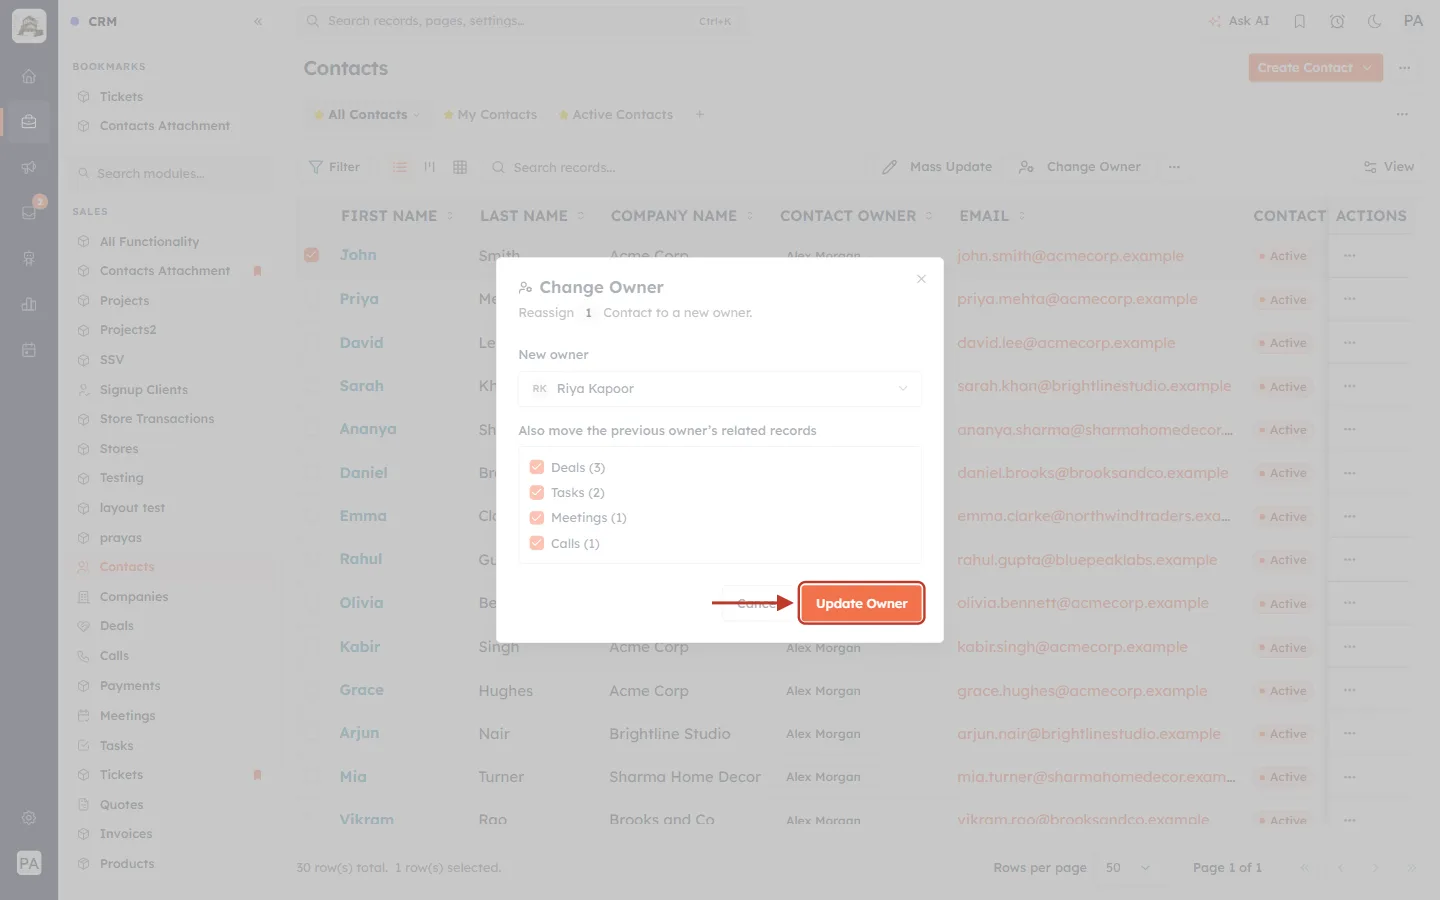Viewport: 1440px width, 900px height.
Task: Switch to grid table view icon
Action: 460,167
